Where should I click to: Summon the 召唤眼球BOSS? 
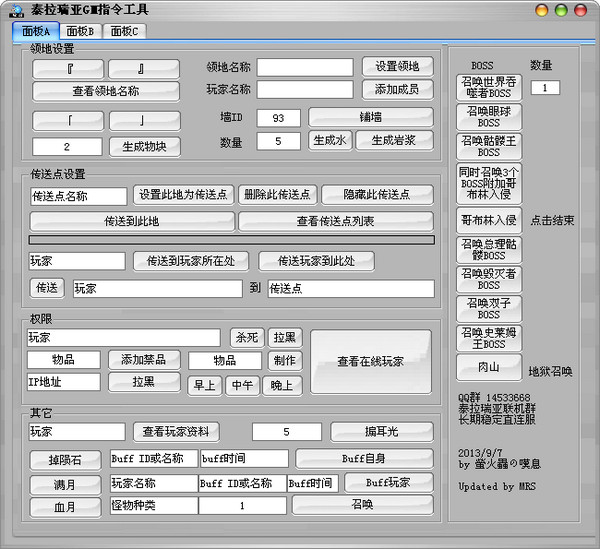click(x=488, y=117)
